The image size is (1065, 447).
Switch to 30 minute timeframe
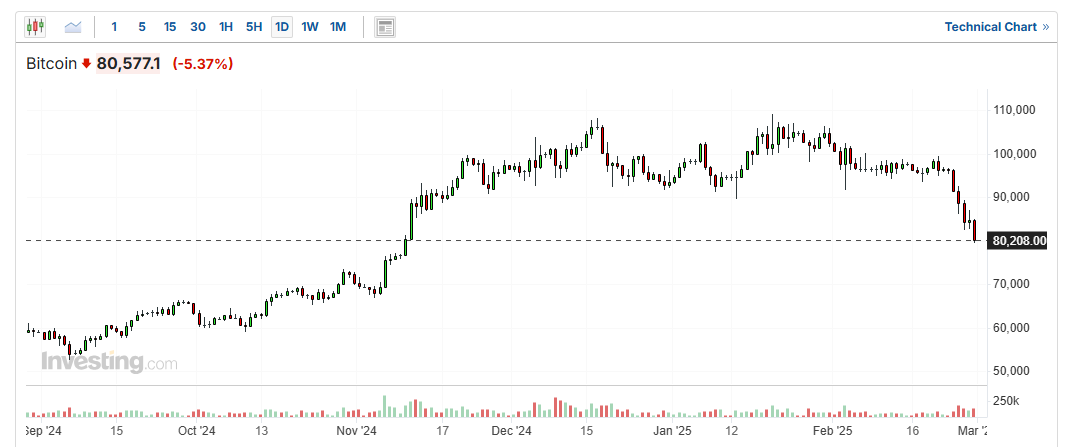198,27
